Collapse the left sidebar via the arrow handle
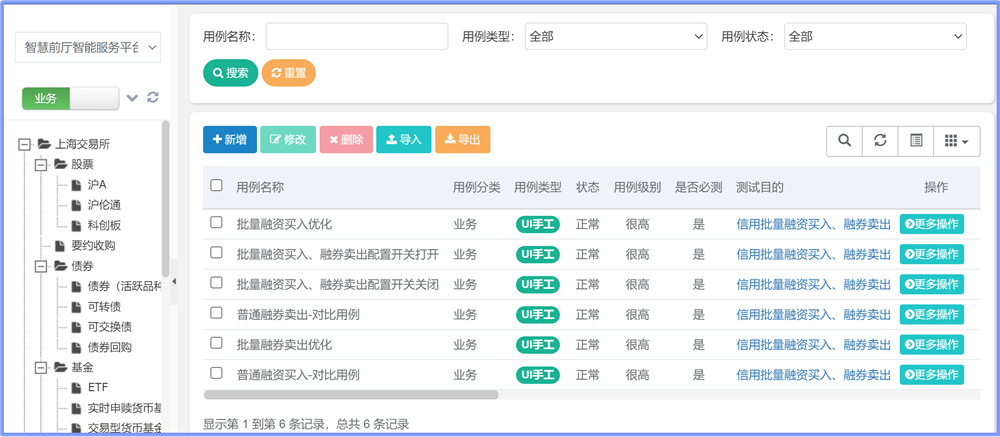The image size is (1000, 437). coord(174,281)
